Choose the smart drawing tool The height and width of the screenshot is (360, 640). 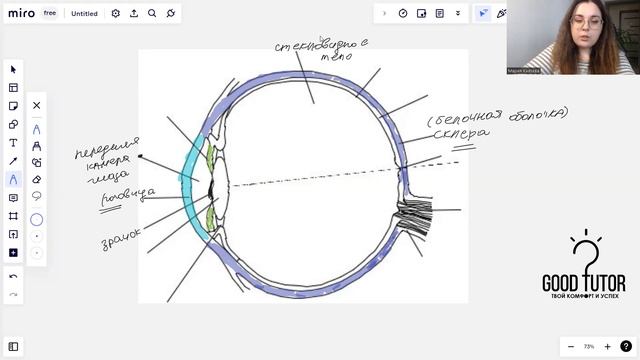click(x=36, y=162)
